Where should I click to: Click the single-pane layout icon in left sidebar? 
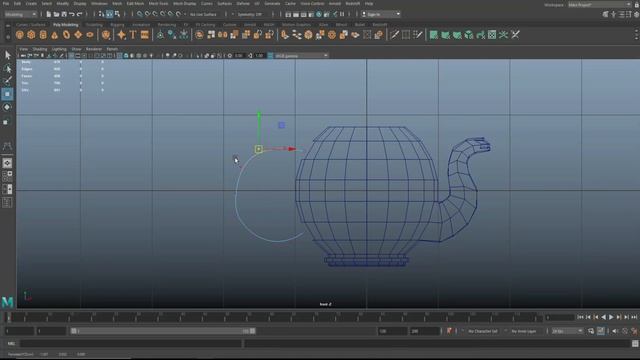point(7,163)
